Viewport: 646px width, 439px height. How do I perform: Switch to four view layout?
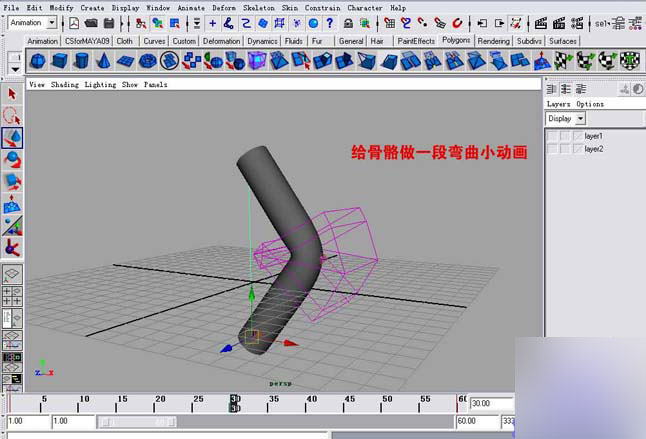[12, 296]
